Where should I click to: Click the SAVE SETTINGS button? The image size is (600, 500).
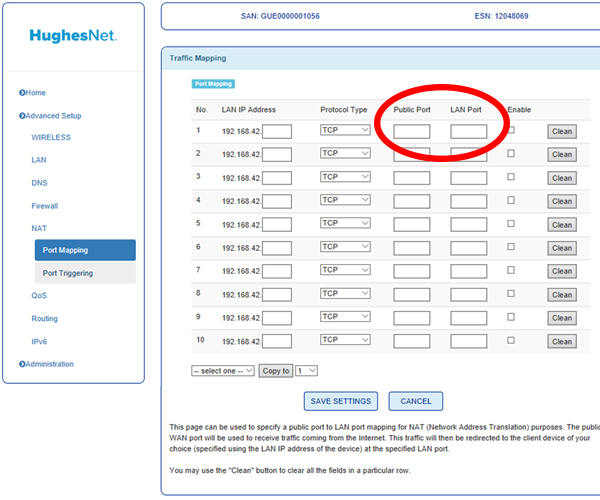tap(341, 401)
